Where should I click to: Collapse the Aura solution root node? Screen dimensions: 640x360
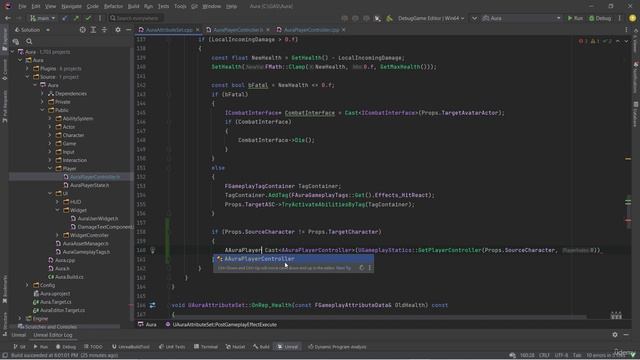click(x=12, y=52)
